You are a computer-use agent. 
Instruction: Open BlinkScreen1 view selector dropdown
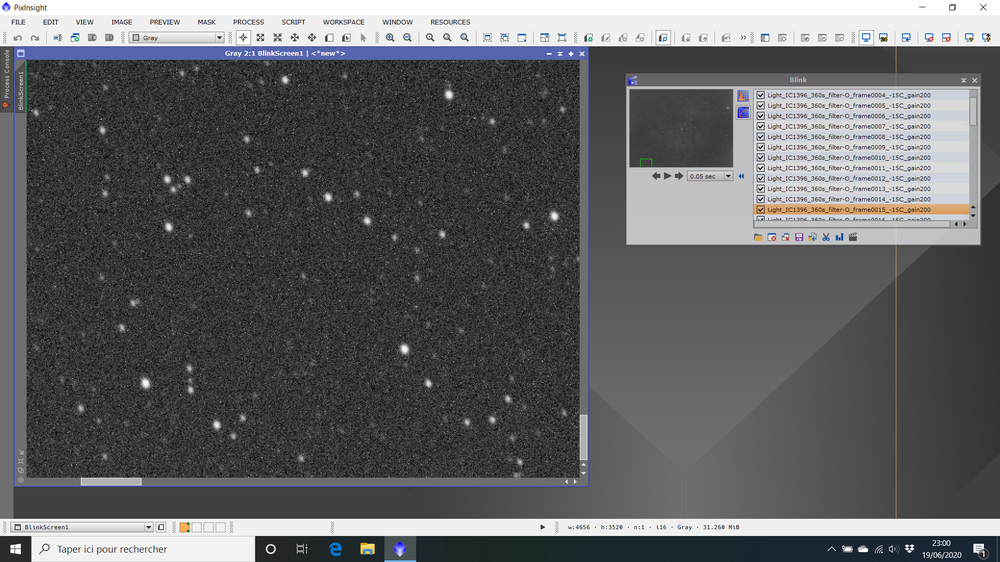point(82,527)
